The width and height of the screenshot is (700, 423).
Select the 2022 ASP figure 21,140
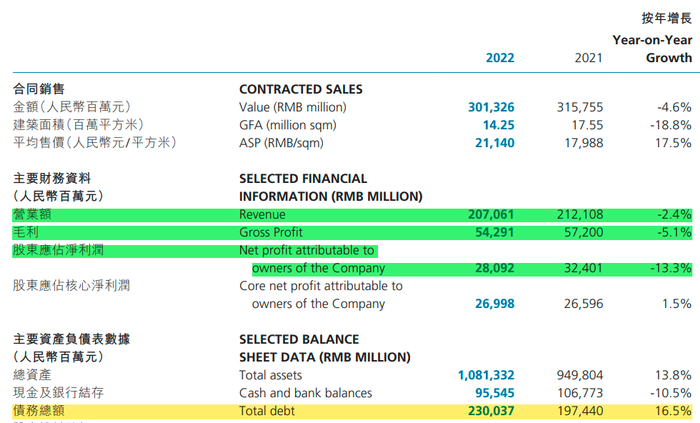(496, 143)
